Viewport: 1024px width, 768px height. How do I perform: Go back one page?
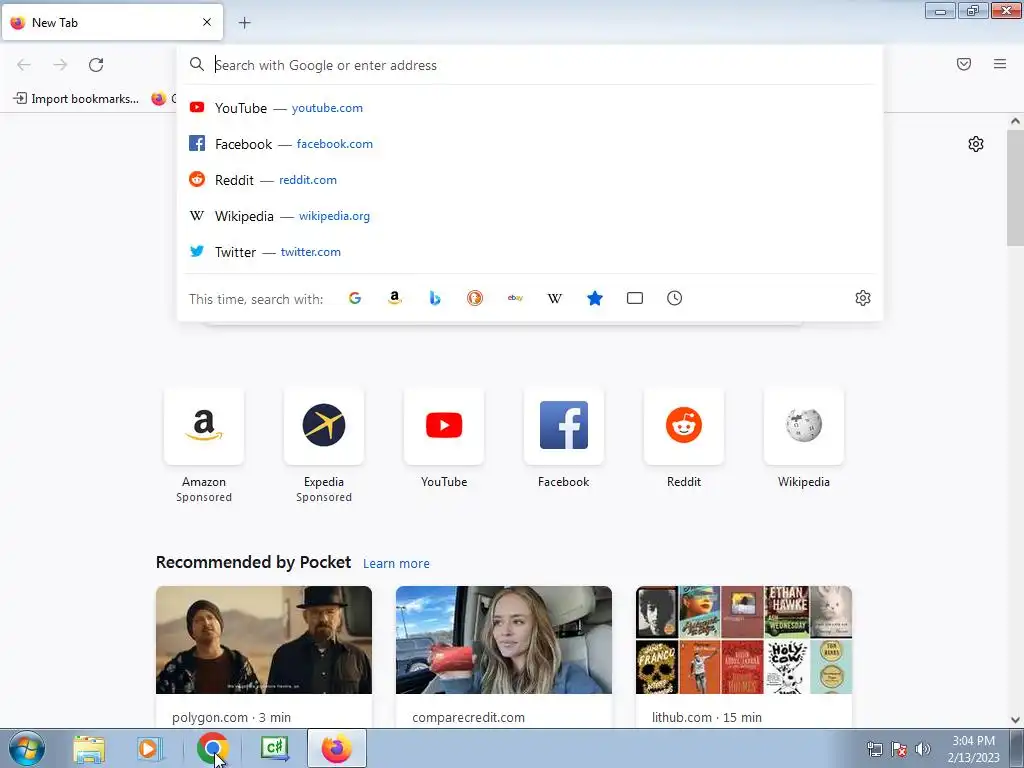tap(24, 65)
